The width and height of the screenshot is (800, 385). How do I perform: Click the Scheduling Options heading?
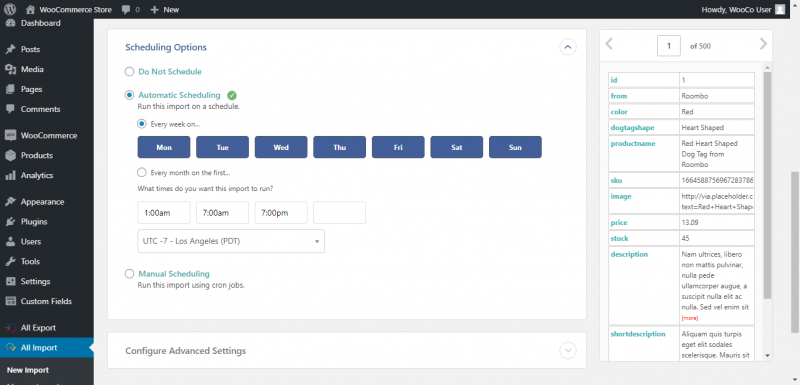(166, 47)
